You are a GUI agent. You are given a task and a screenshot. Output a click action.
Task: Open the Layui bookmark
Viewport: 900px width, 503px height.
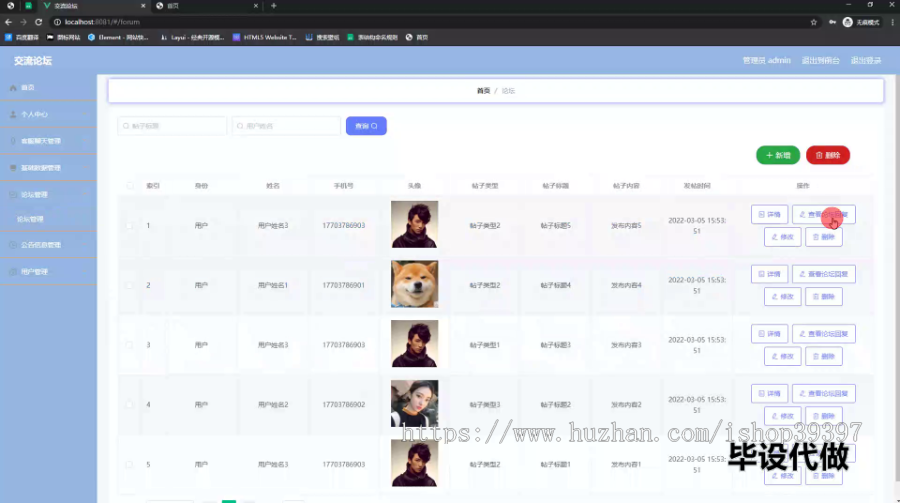pos(192,37)
